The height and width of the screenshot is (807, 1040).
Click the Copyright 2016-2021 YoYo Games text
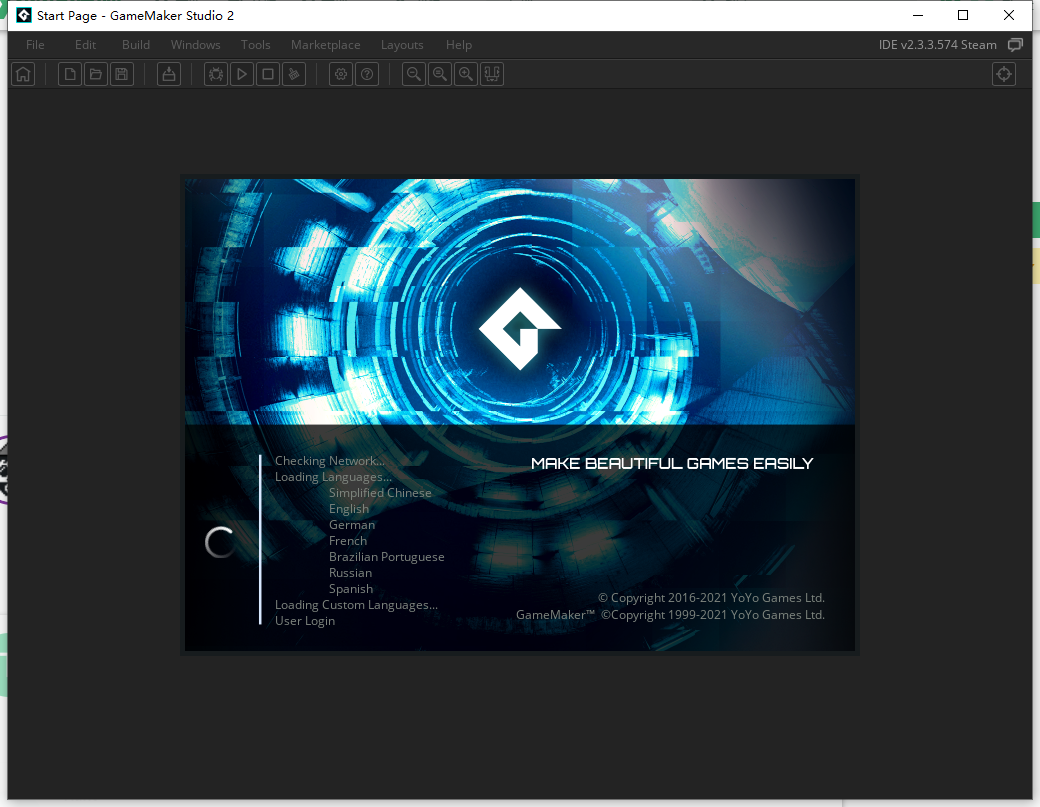coord(711,597)
